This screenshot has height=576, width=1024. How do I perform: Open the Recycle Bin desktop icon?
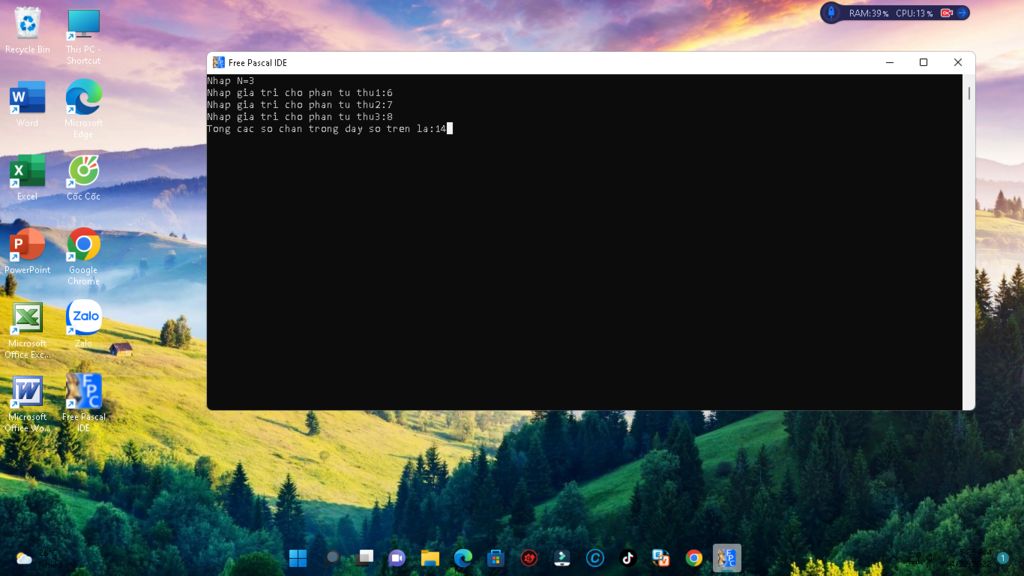click(x=27, y=31)
